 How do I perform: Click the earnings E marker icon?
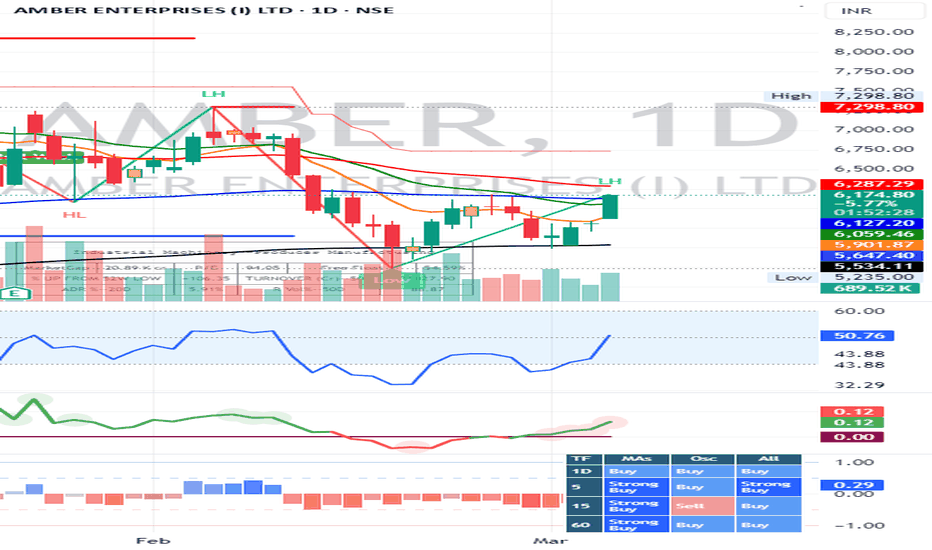[x=16, y=293]
